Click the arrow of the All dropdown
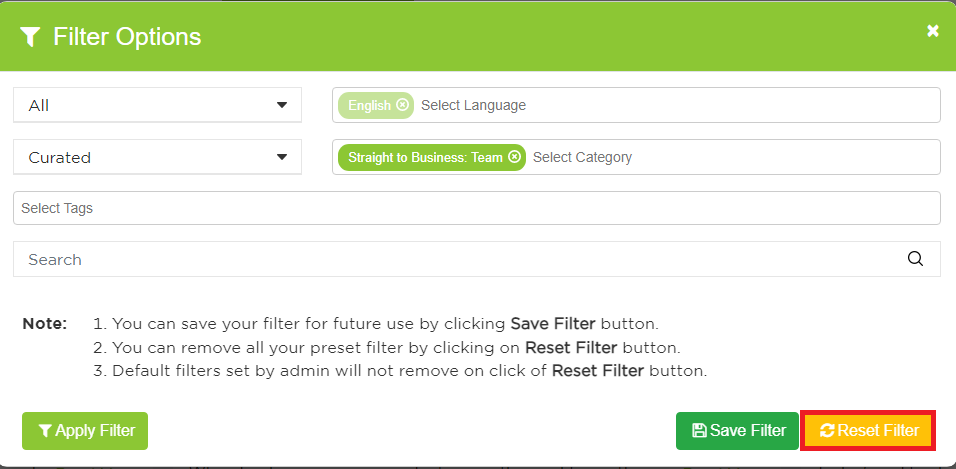The image size is (956, 469). pyautogui.click(x=281, y=105)
